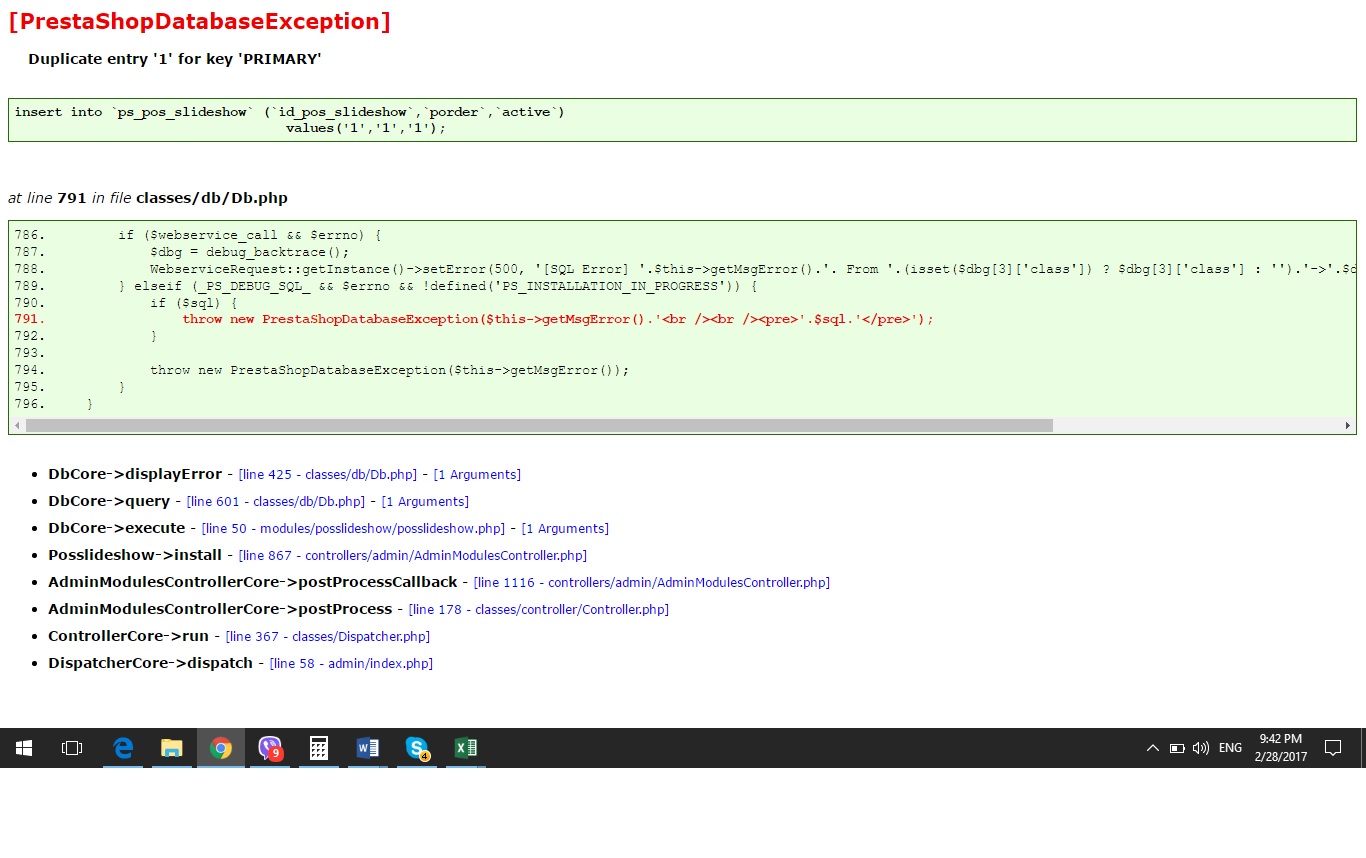The height and width of the screenshot is (858, 1366).
Task: Switch to Microsoft Excel on the taskbar
Action: pyautogui.click(x=466, y=748)
